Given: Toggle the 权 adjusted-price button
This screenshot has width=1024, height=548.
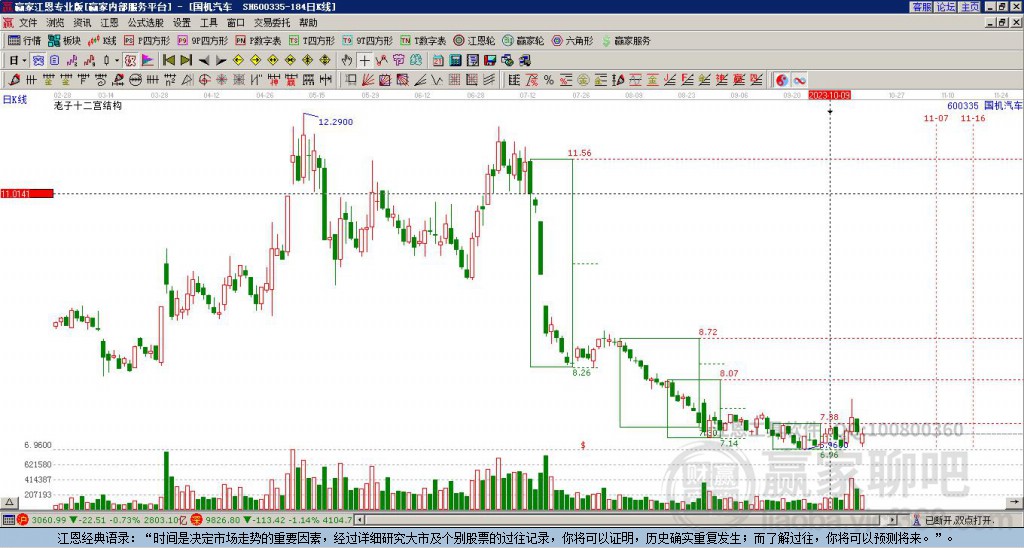Looking at the screenshot, I should [x=130, y=60].
